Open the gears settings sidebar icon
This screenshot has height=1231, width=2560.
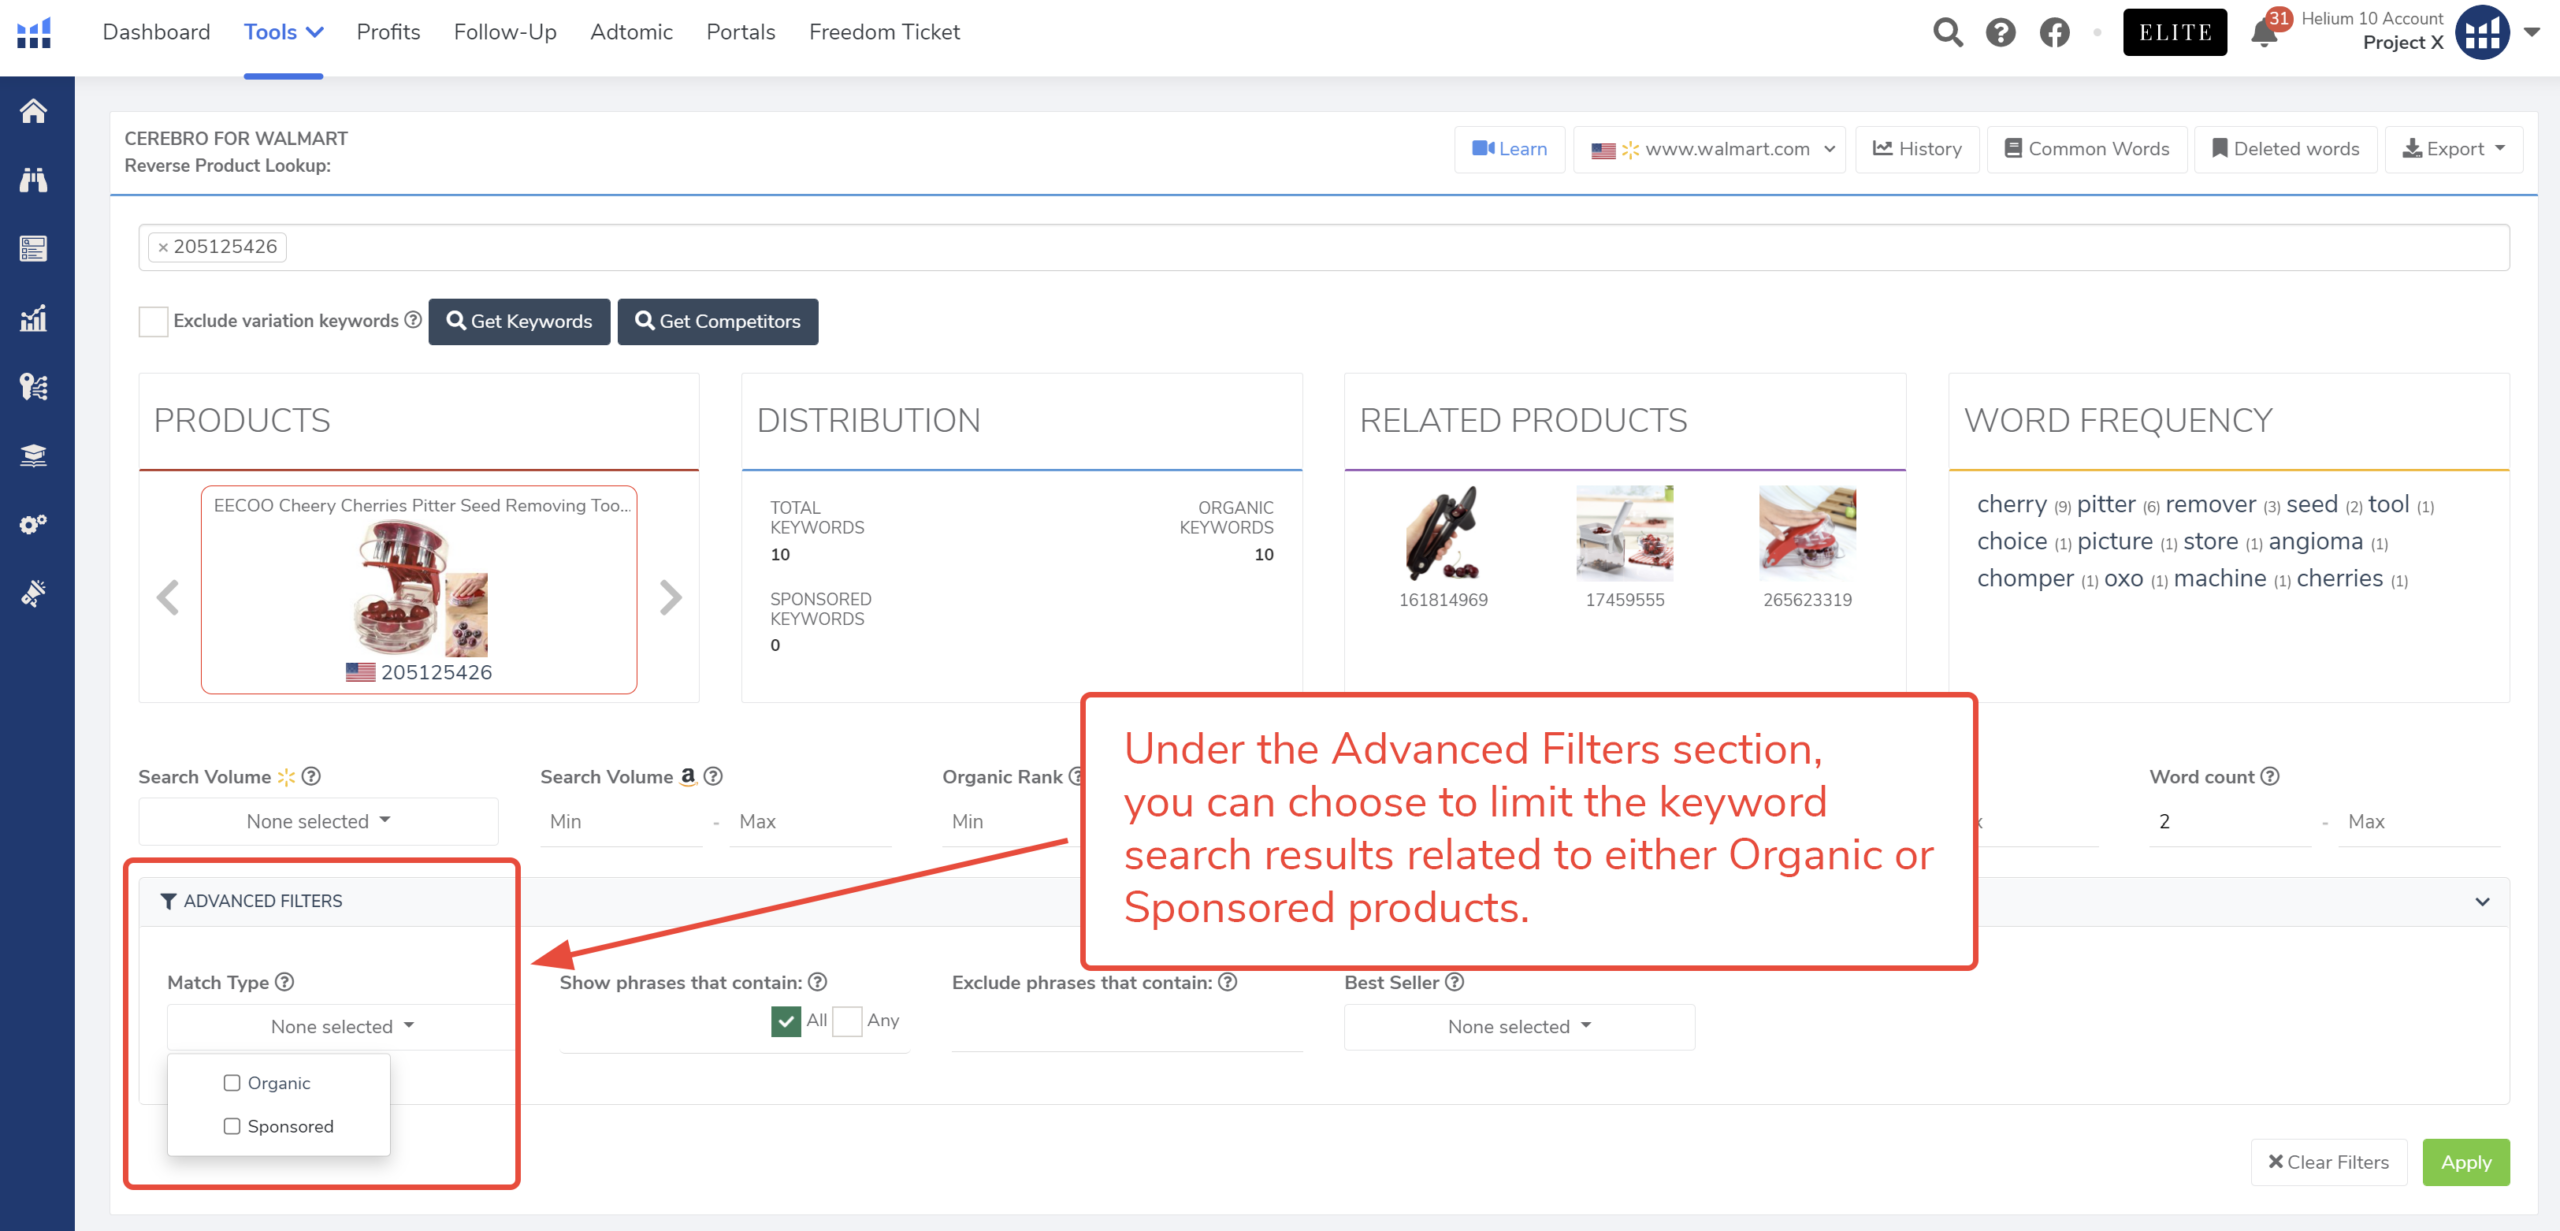click(34, 524)
